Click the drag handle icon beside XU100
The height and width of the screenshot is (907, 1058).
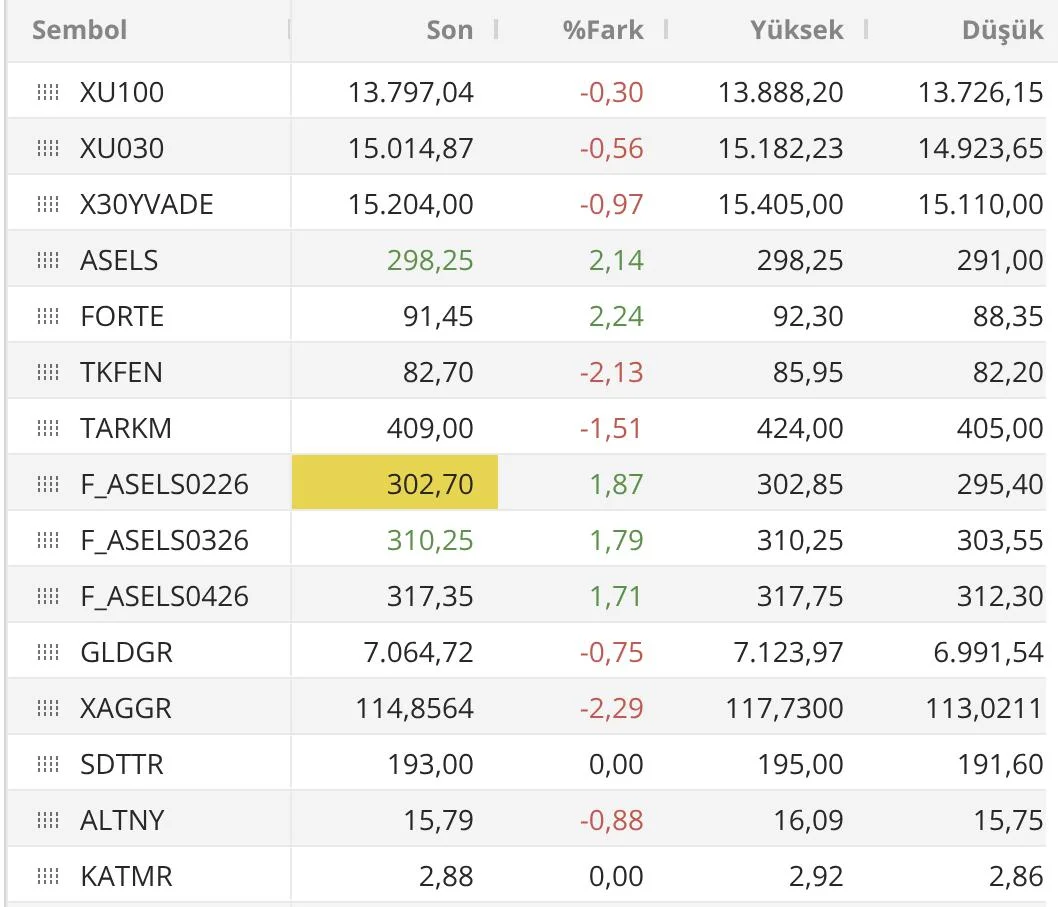click(47, 93)
